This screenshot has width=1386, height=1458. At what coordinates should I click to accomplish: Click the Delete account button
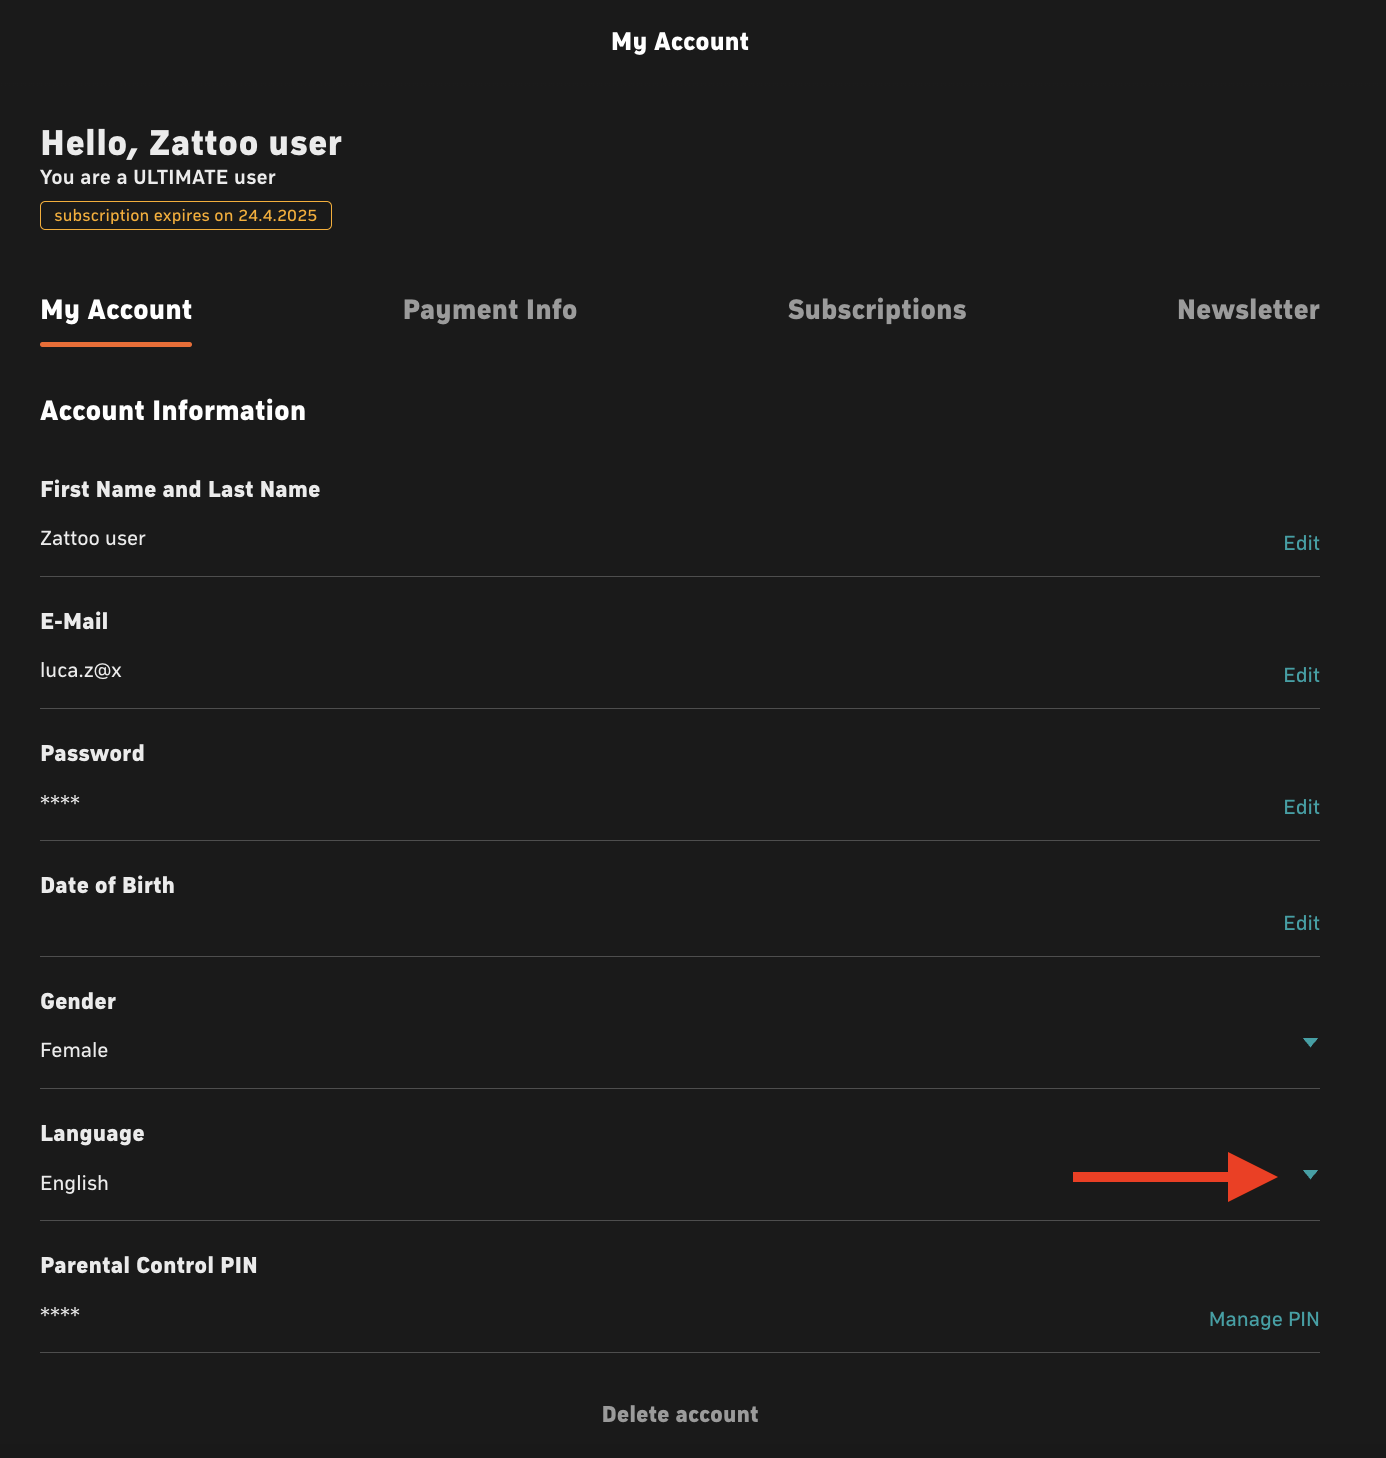pos(680,1414)
